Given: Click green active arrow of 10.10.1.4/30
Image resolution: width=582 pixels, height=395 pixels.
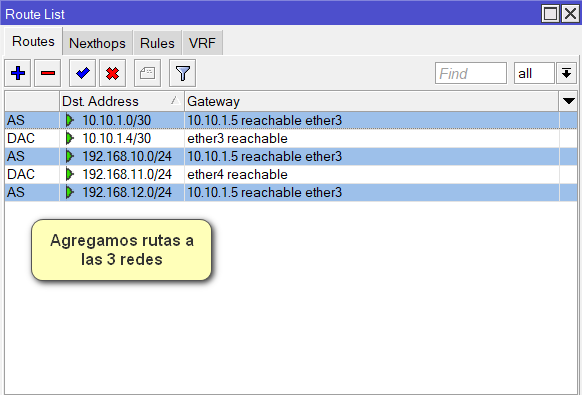Looking at the screenshot, I should [x=69, y=138].
